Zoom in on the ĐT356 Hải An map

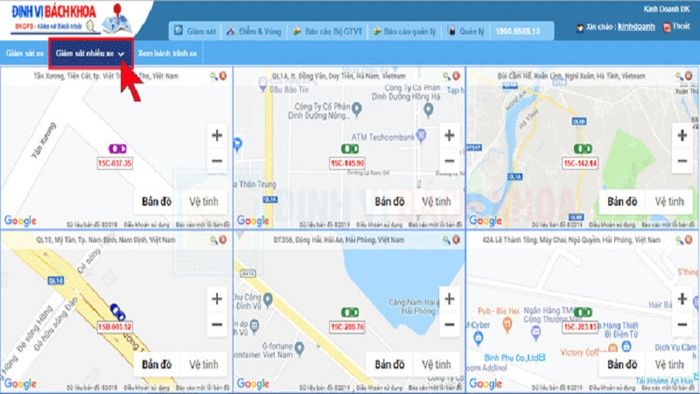click(450, 299)
